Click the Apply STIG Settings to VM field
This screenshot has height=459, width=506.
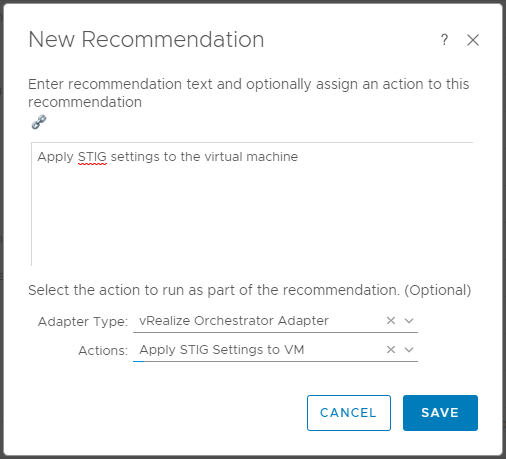(275, 350)
